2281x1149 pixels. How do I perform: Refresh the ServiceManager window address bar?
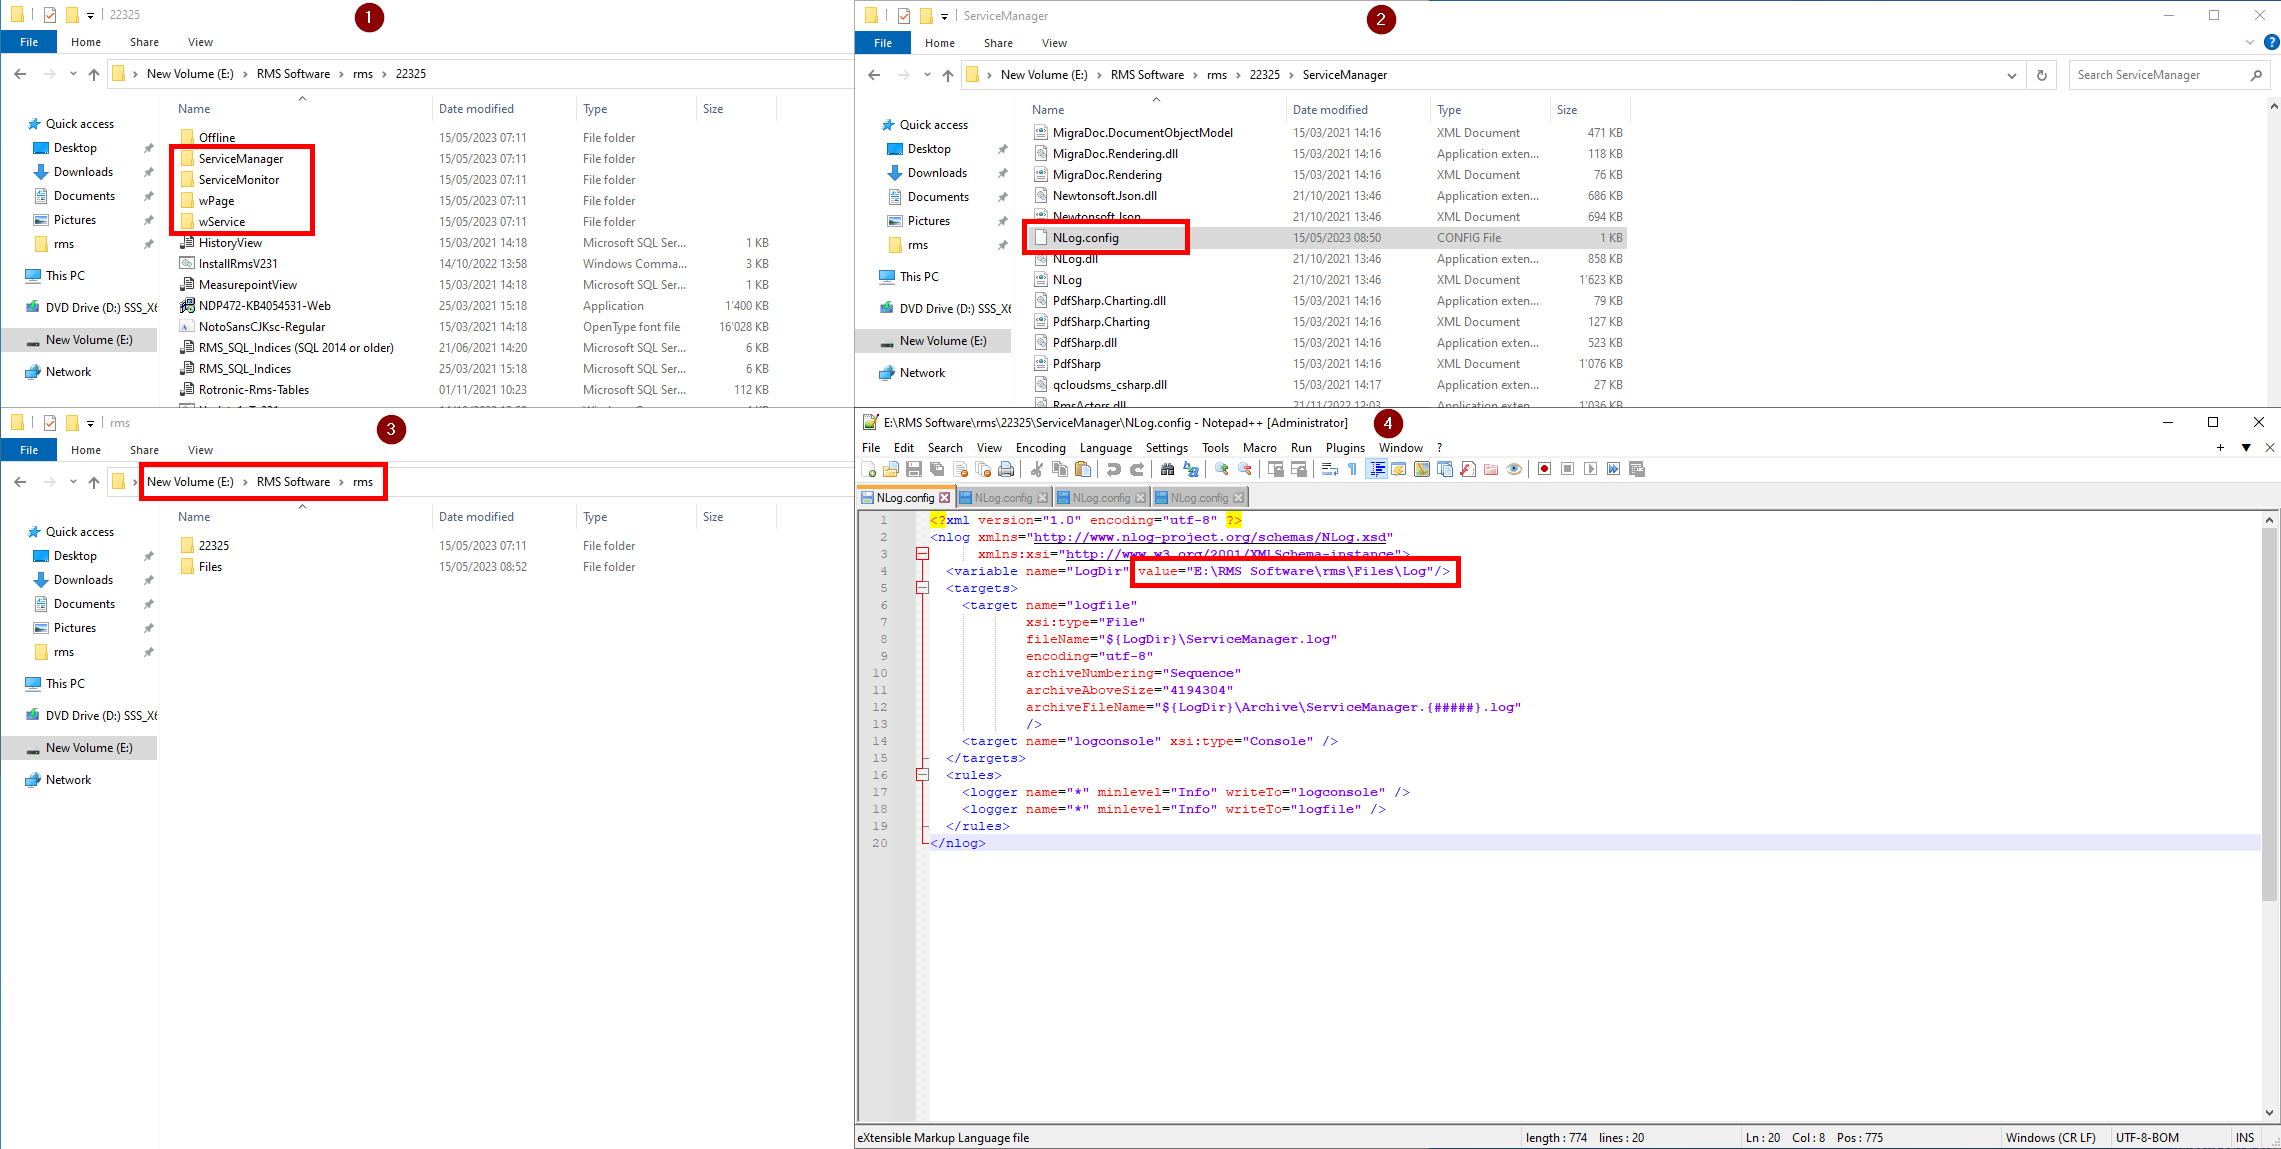tap(2041, 75)
